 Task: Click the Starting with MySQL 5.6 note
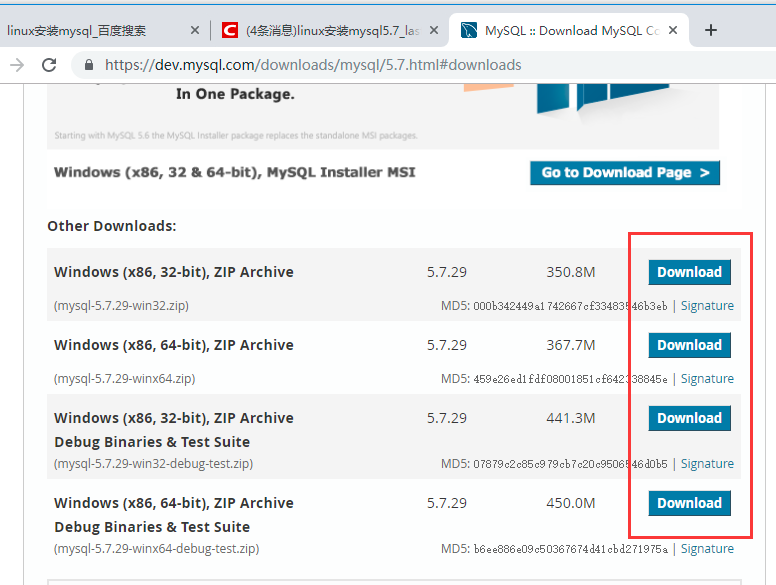pos(236,136)
